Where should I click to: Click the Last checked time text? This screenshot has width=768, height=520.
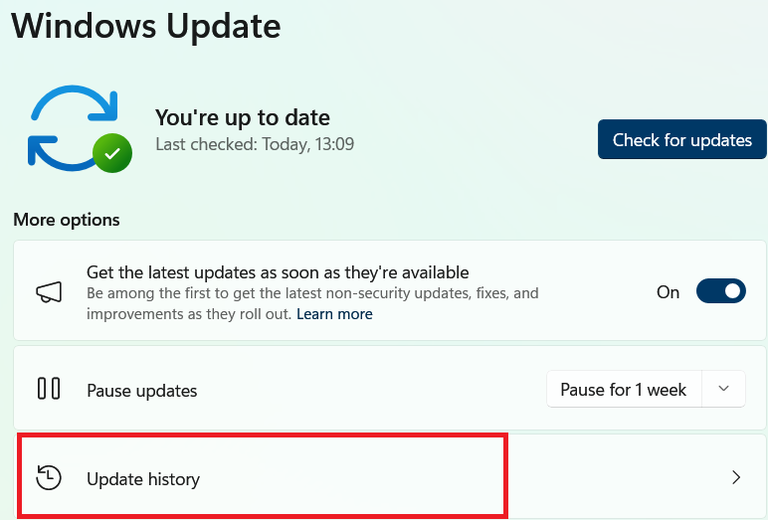tap(254, 144)
